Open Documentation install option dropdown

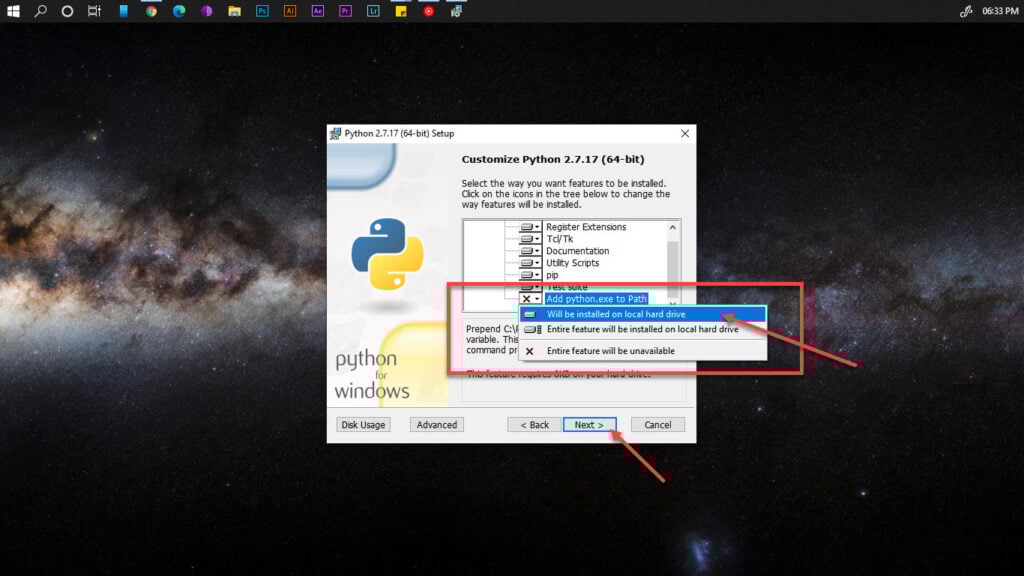530,251
